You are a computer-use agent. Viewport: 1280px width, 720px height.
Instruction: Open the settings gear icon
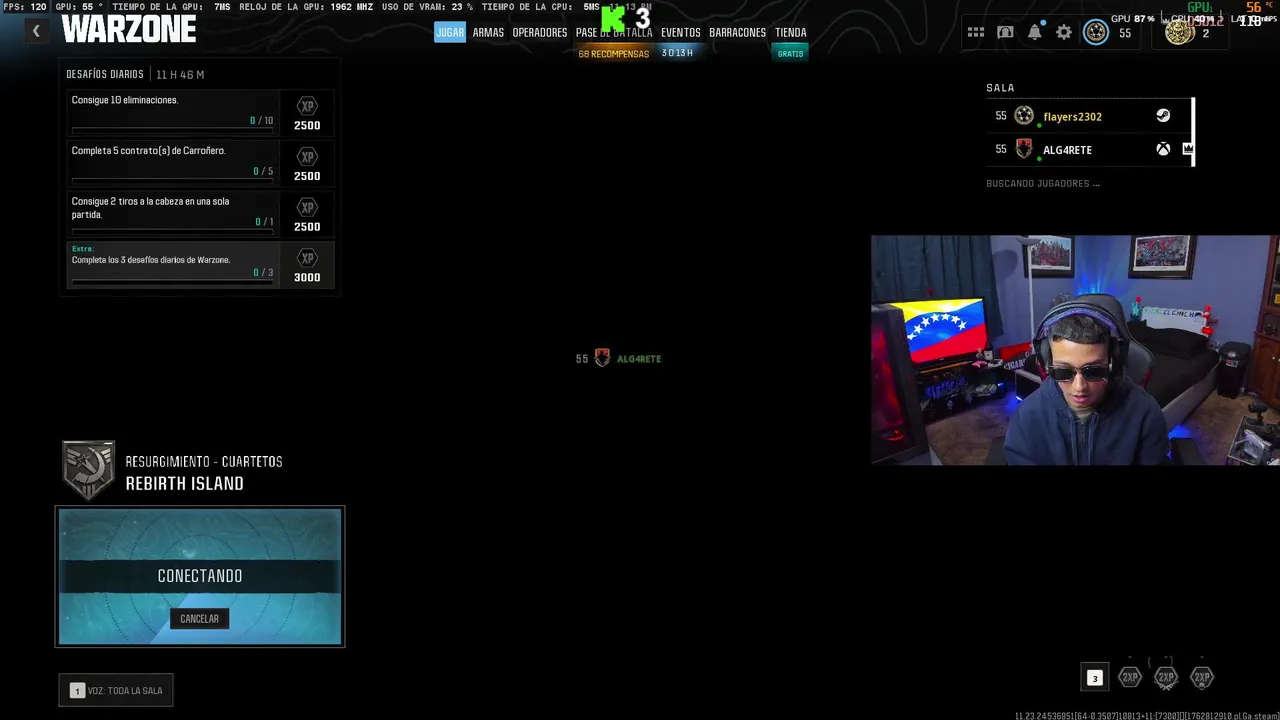pos(1064,33)
